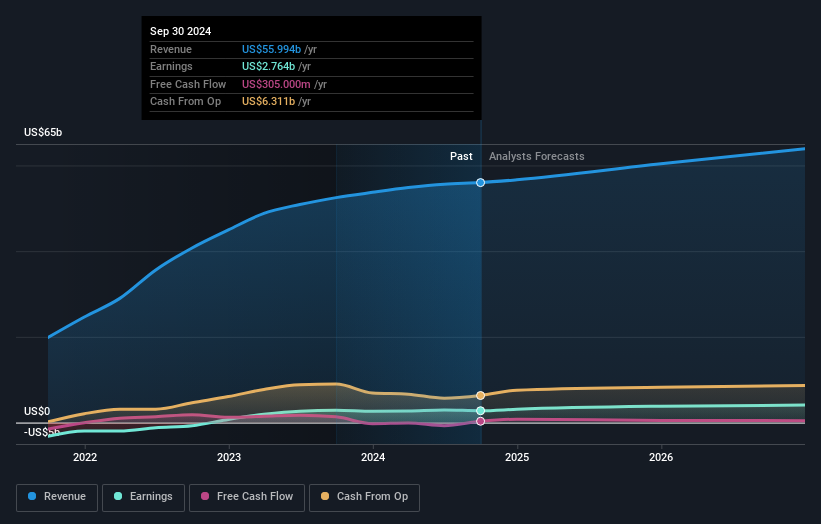This screenshot has height=524, width=821.
Task: Click the US$6.311b cash from op value
Action: (268, 102)
